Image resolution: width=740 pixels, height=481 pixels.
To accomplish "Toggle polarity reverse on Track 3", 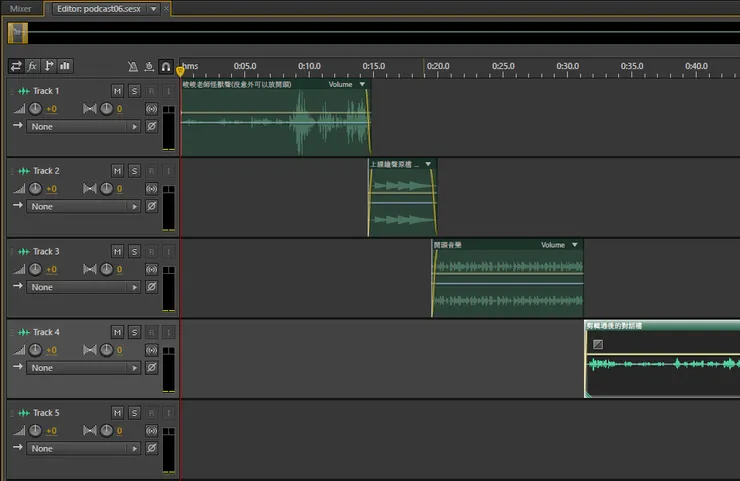I will pyautogui.click(x=151, y=287).
